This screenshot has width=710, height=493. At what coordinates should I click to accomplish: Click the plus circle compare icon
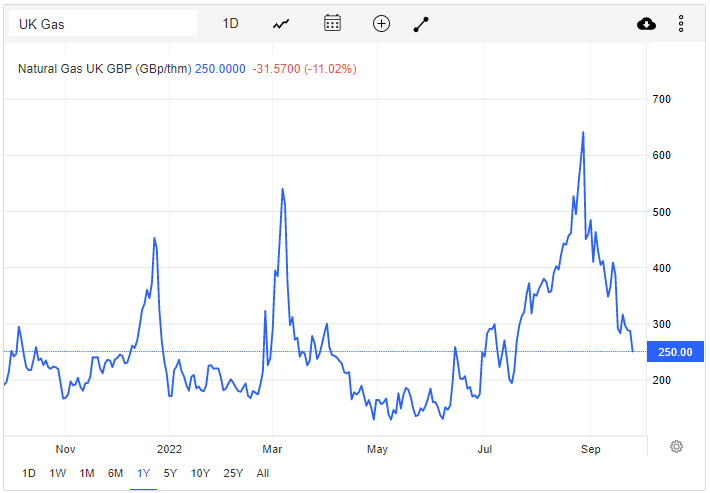381,24
